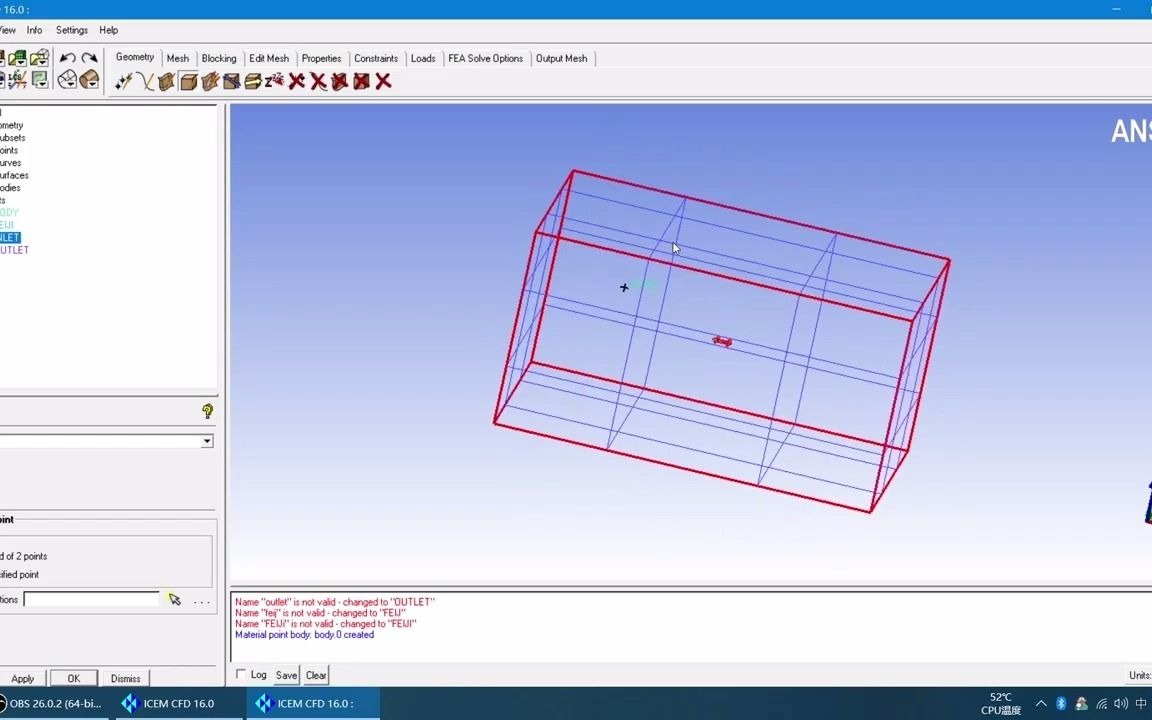
Task: Open the Mesh ribbon tab
Action: coord(177,58)
